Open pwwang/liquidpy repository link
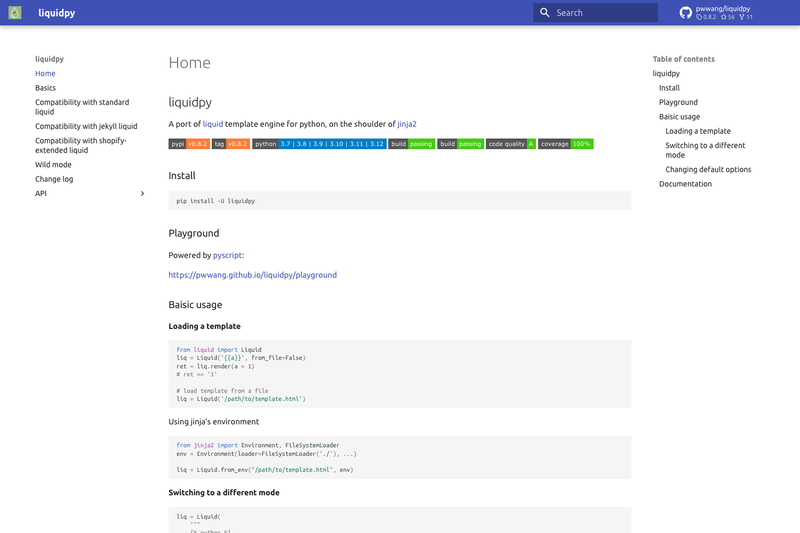Viewport: 800px width, 533px height. click(x=723, y=9)
